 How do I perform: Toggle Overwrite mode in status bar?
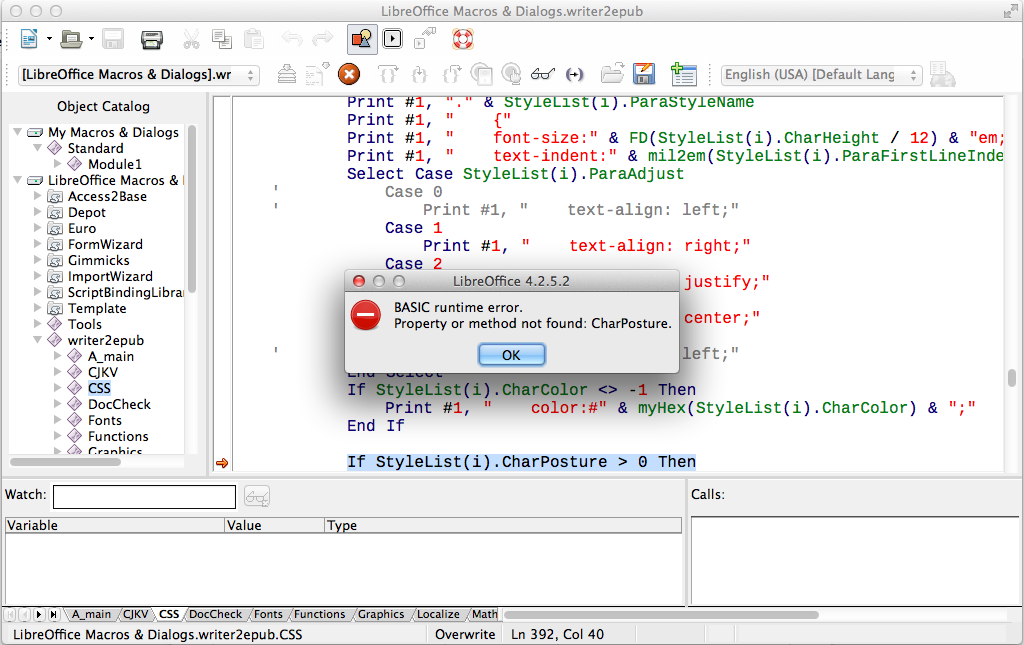click(466, 634)
